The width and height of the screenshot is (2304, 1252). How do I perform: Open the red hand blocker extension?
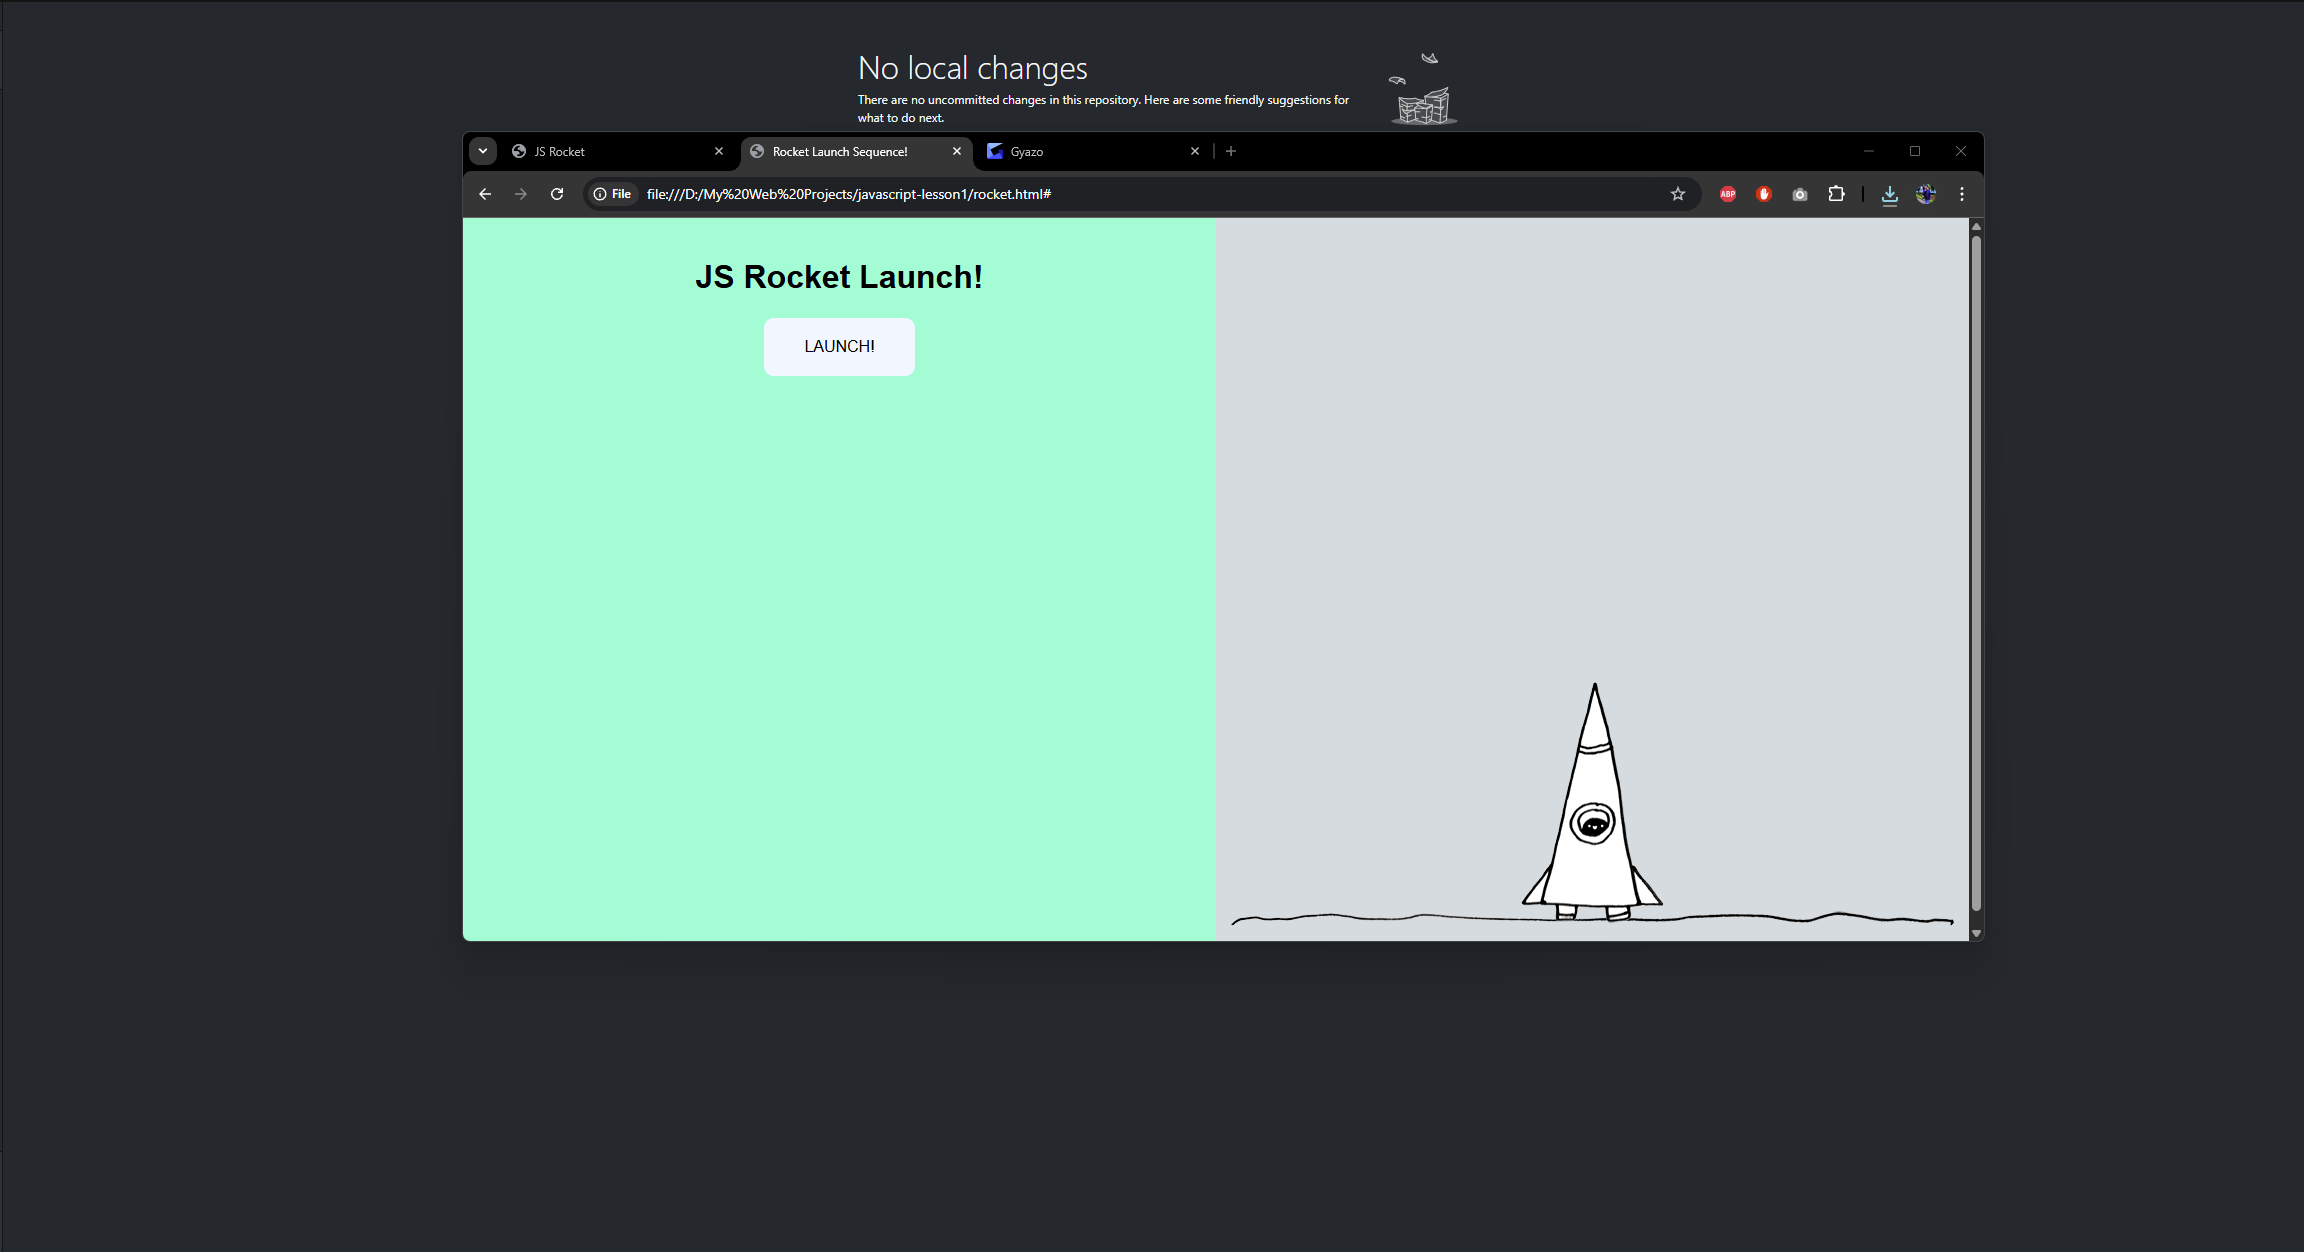click(1764, 194)
